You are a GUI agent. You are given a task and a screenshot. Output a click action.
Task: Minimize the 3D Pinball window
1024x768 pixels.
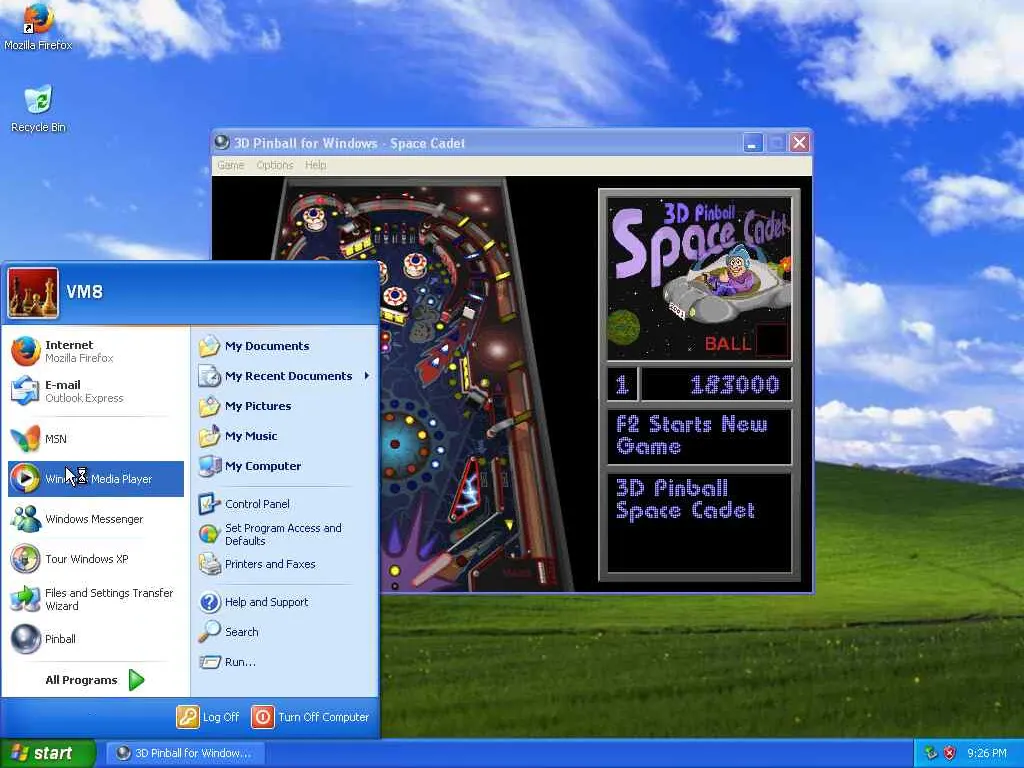pyautogui.click(x=753, y=143)
